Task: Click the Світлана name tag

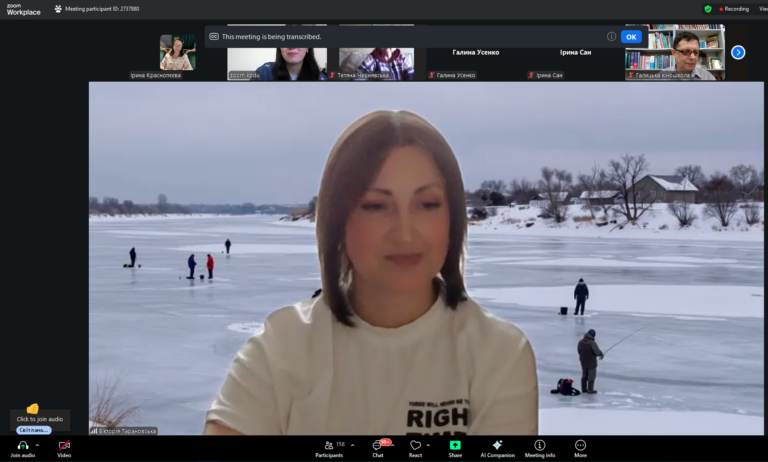Action: pos(34,430)
